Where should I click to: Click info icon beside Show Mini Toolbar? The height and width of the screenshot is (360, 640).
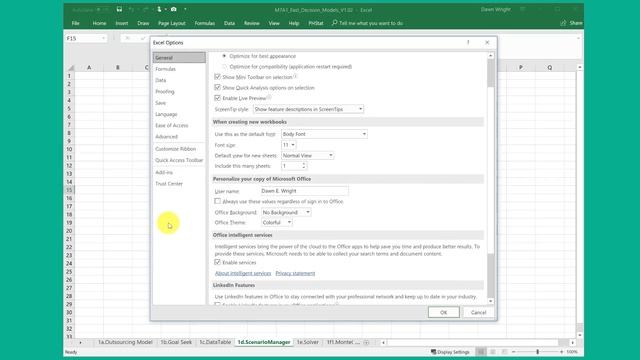295,76
